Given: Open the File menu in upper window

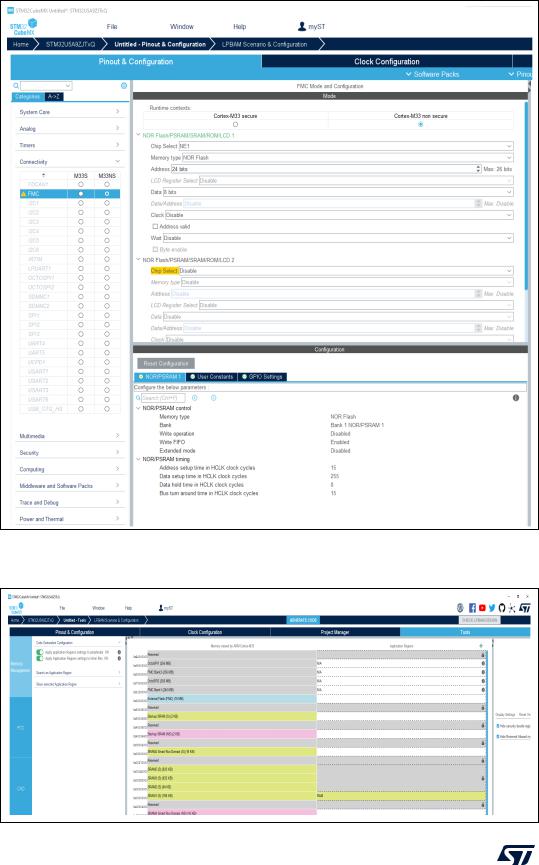Looking at the screenshot, I should (112, 26).
